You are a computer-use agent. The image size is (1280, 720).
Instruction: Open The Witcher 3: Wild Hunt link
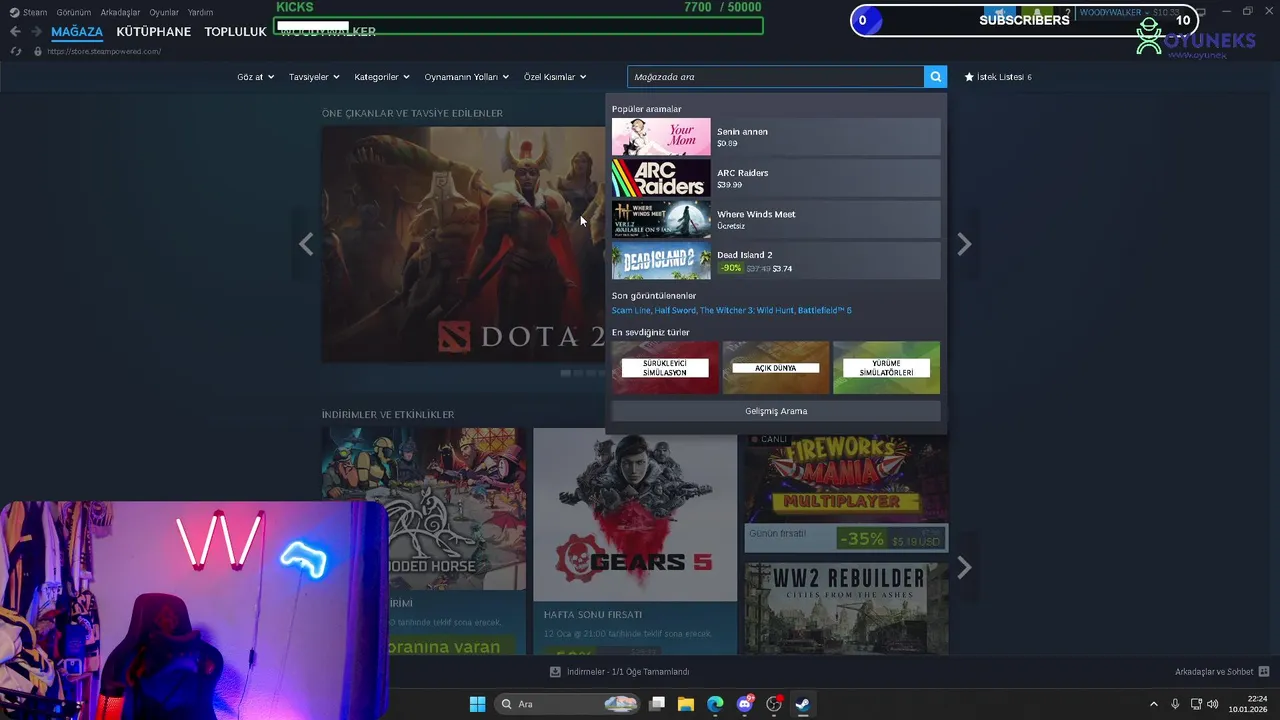(x=746, y=310)
